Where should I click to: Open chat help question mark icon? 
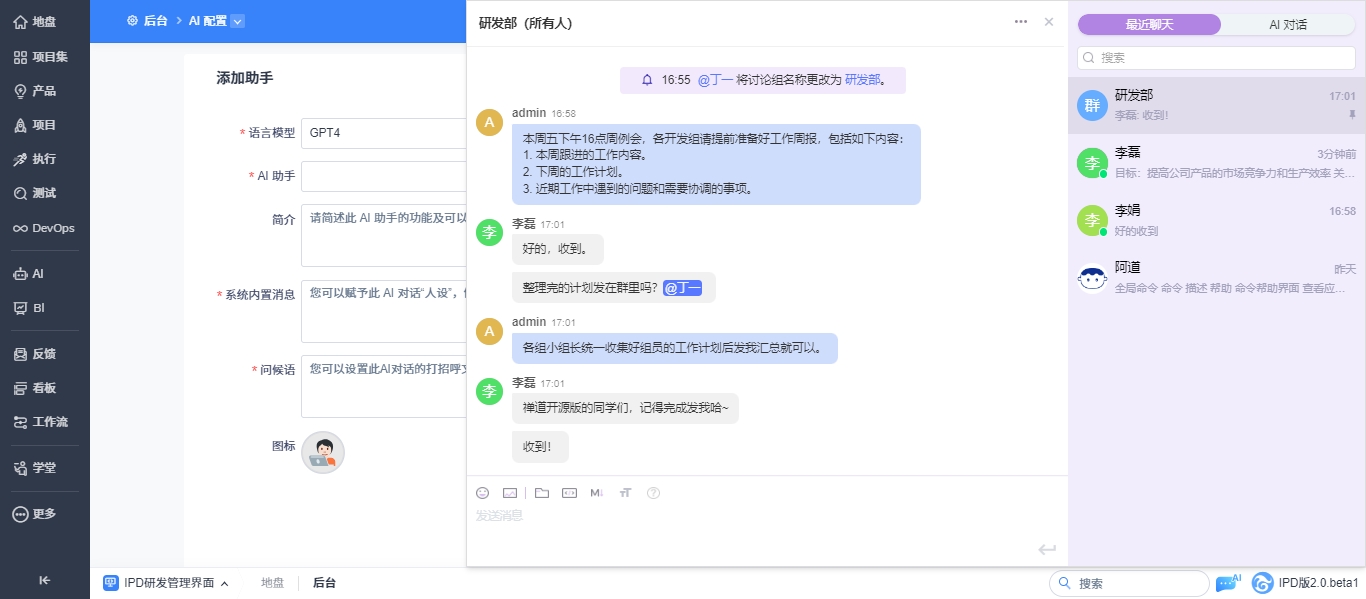(x=654, y=493)
